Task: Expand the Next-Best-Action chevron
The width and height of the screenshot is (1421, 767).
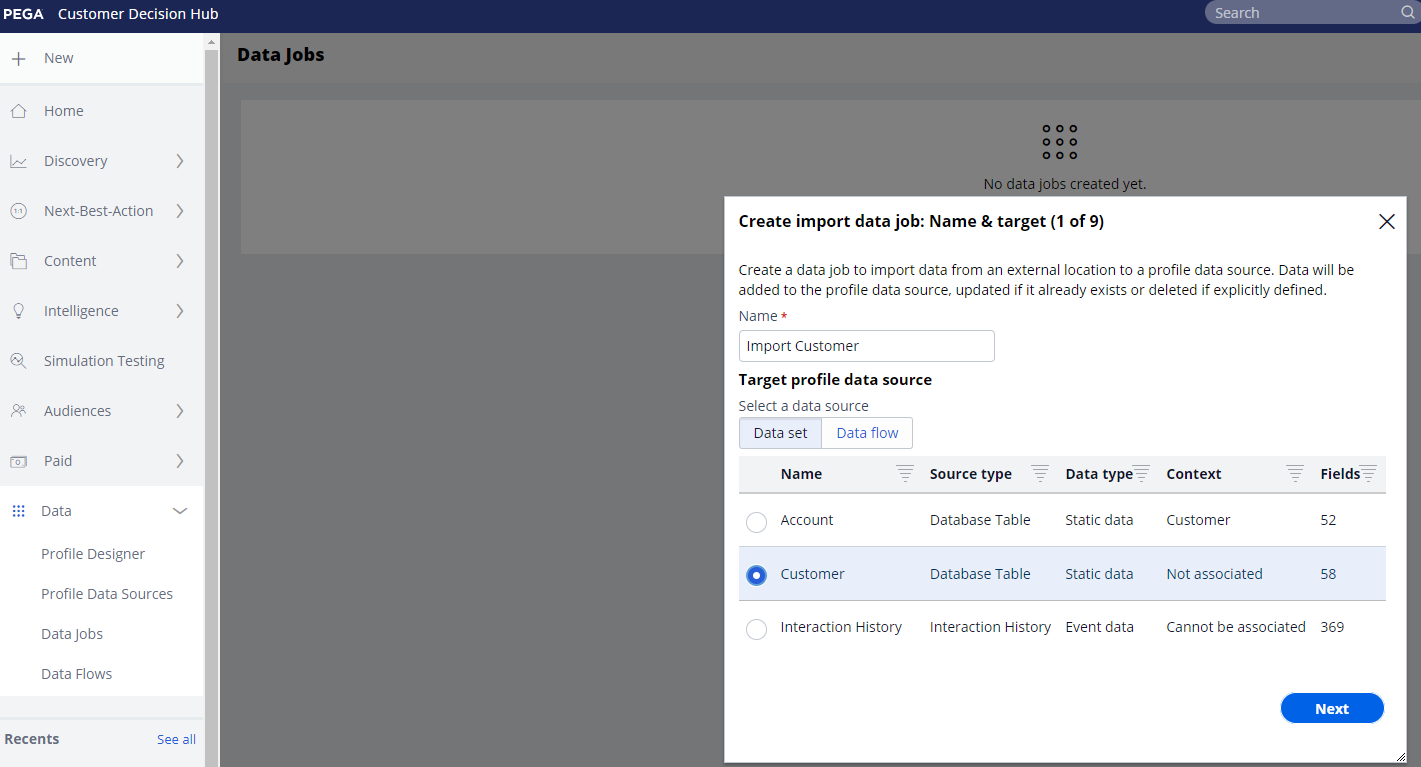Action: tap(180, 211)
